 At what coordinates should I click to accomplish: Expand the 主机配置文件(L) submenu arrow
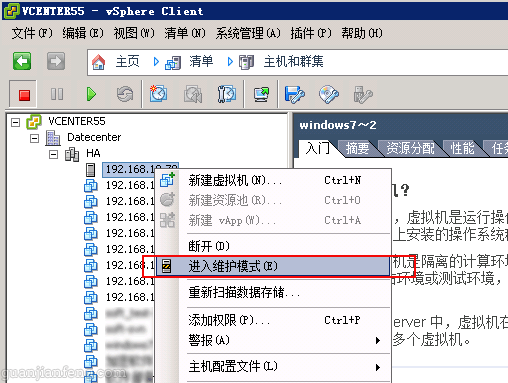point(378,367)
